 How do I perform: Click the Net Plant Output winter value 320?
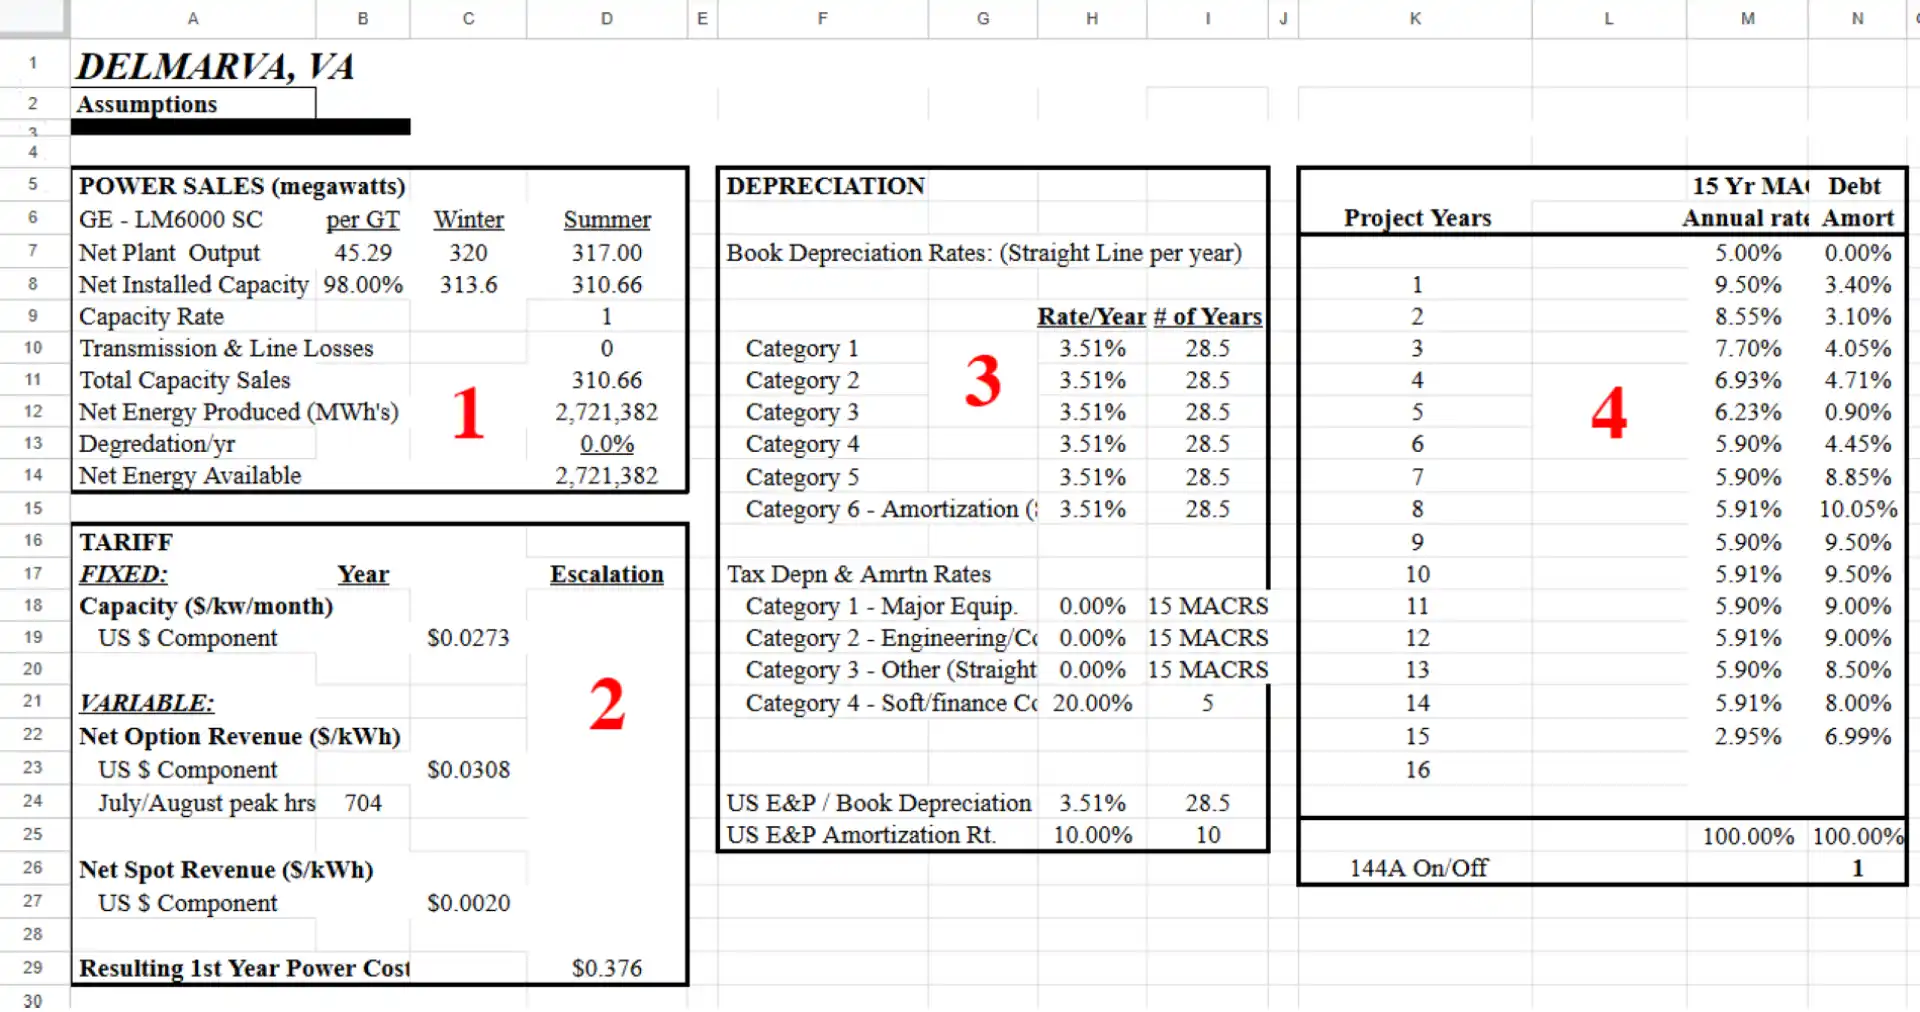(x=468, y=253)
